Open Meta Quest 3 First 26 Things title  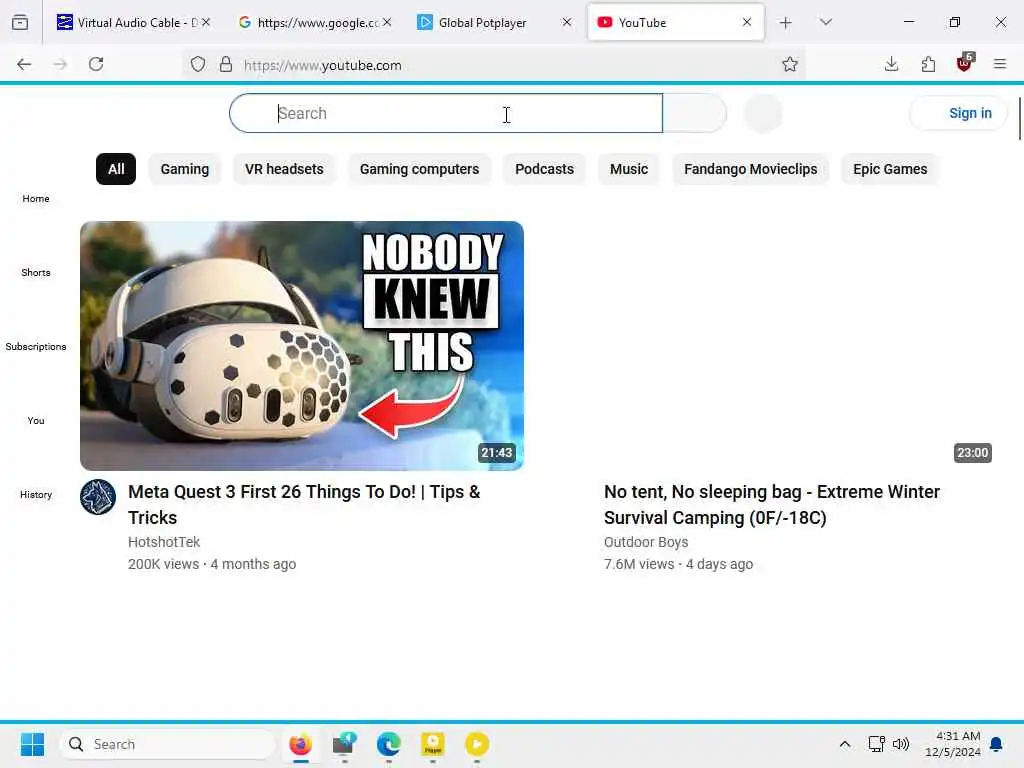(x=304, y=504)
